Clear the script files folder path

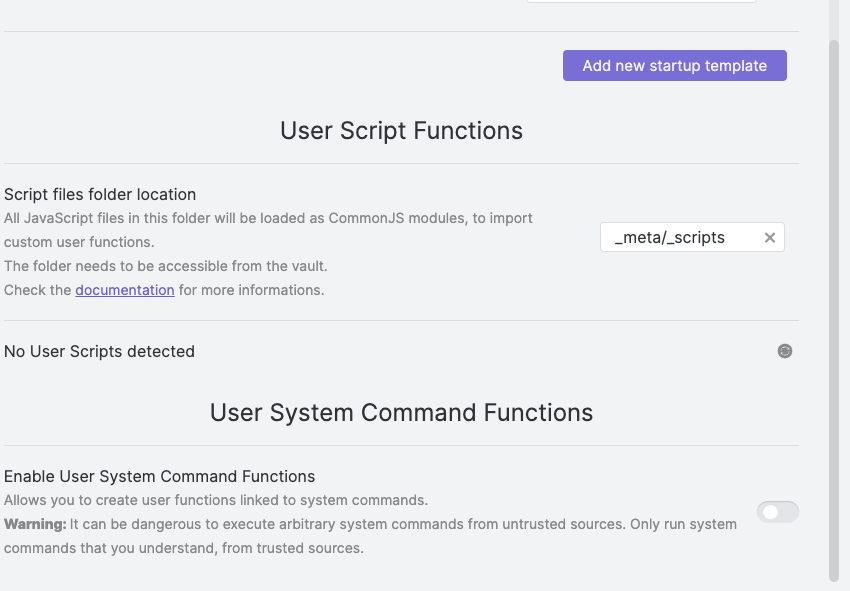point(770,238)
